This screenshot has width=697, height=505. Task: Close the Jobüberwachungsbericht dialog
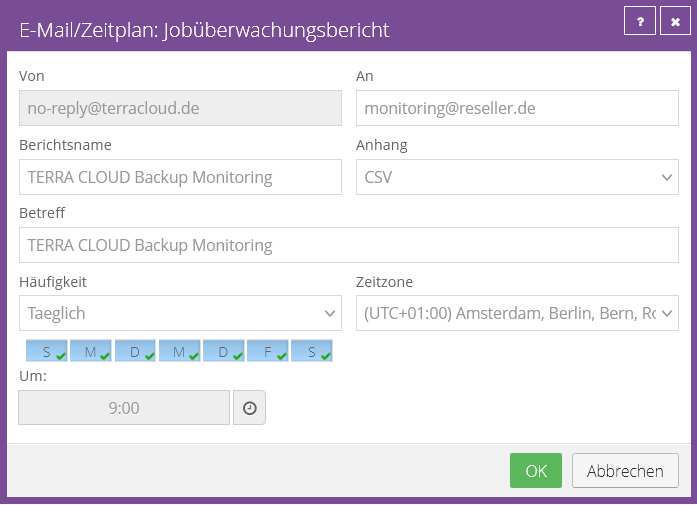click(x=675, y=21)
